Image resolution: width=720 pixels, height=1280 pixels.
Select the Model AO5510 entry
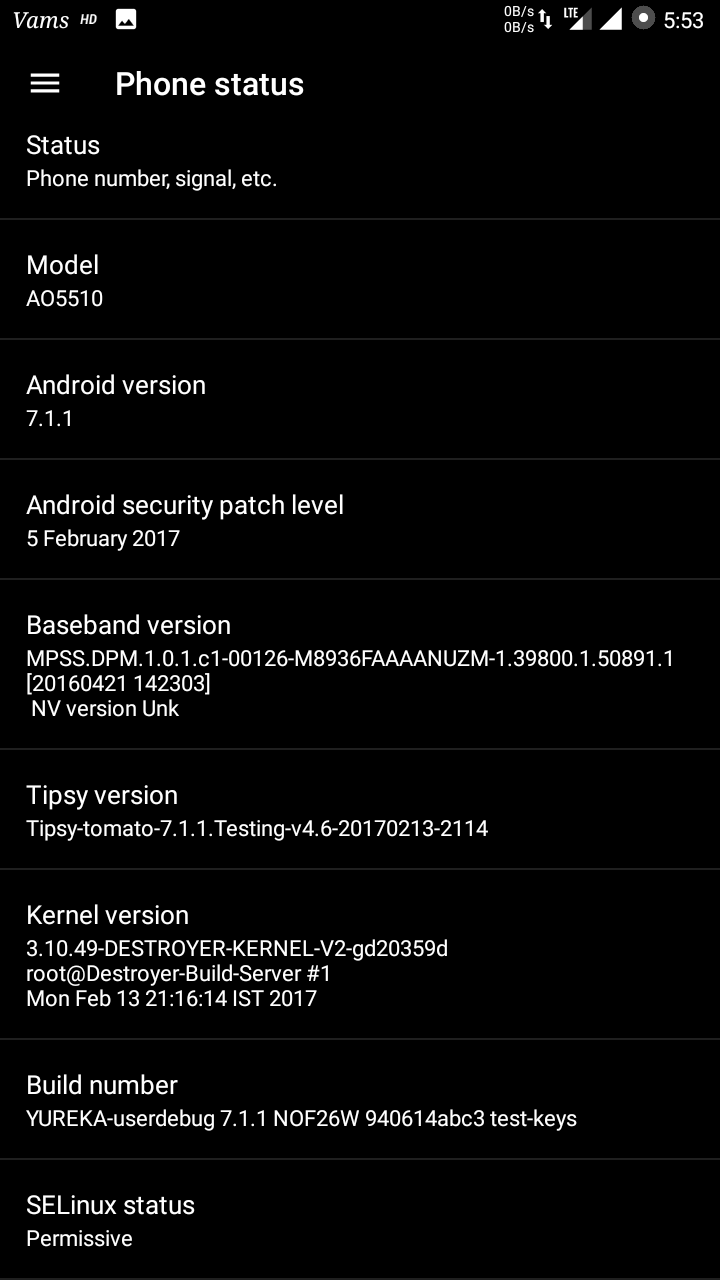point(360,280)
